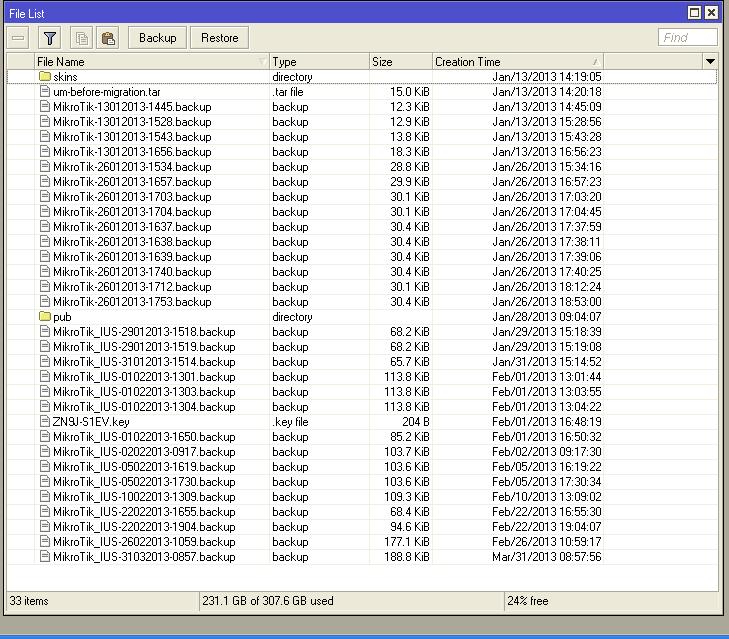The width and height of the screenshot is (729, 639).
Task: Click file icon of MikroTik-26012013-1657.backup
Action: pyautogui.click(x=45, y=181)
